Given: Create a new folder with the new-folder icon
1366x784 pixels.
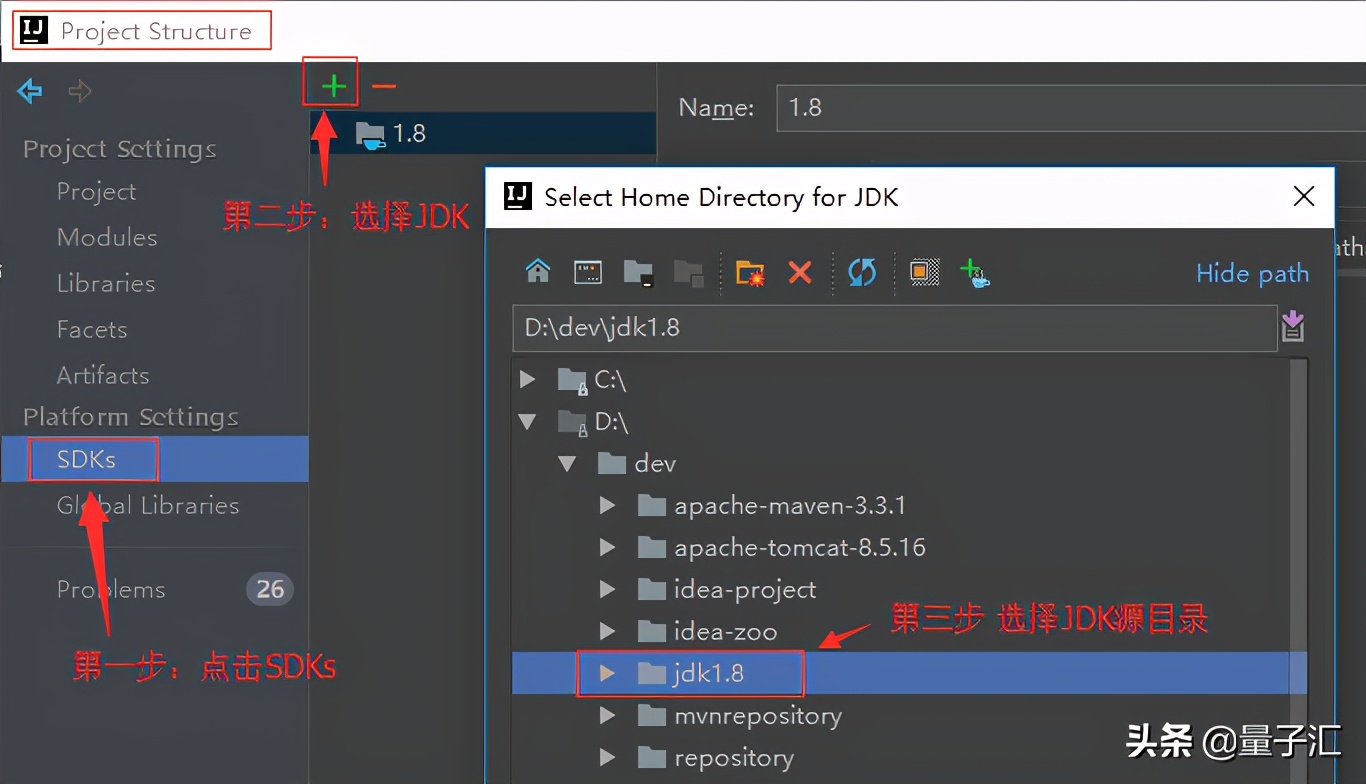Looking at the screenshot, I should point(748,271).
